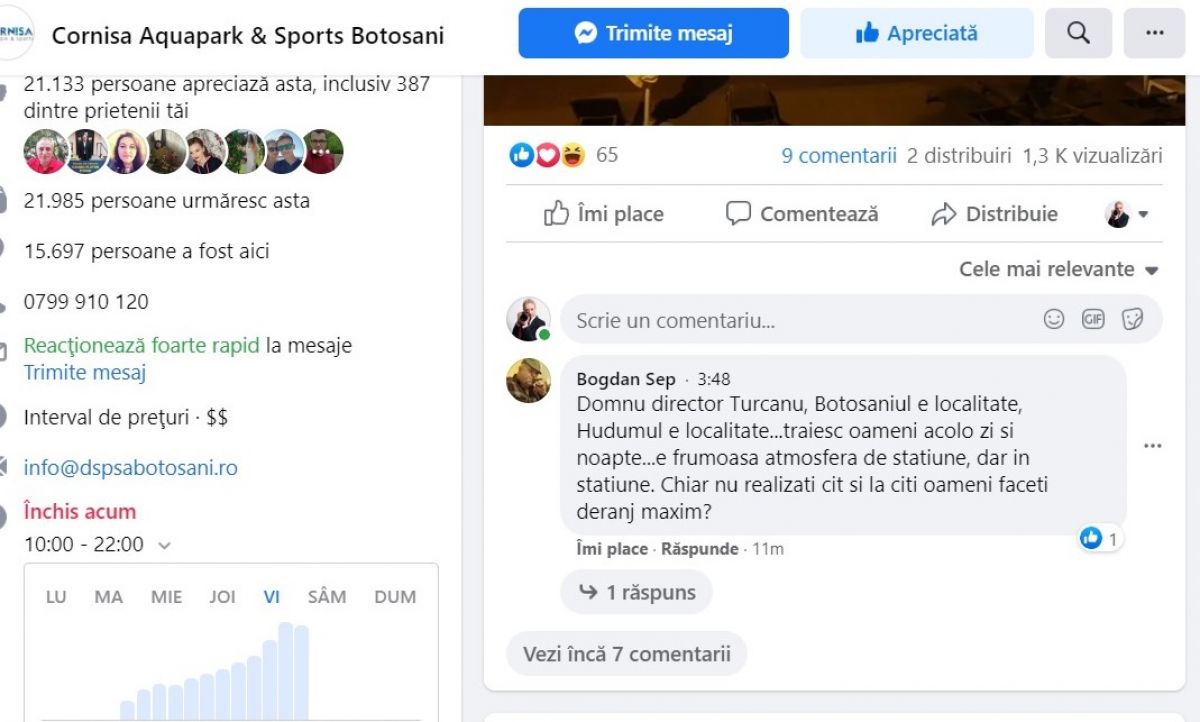Insert a GIF in the comment
This screenshot has height=722, width=1200.
point(1093,319)
